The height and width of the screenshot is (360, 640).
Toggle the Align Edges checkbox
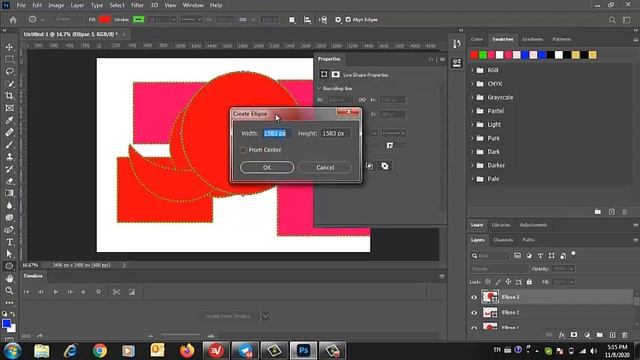coord(348,20)
